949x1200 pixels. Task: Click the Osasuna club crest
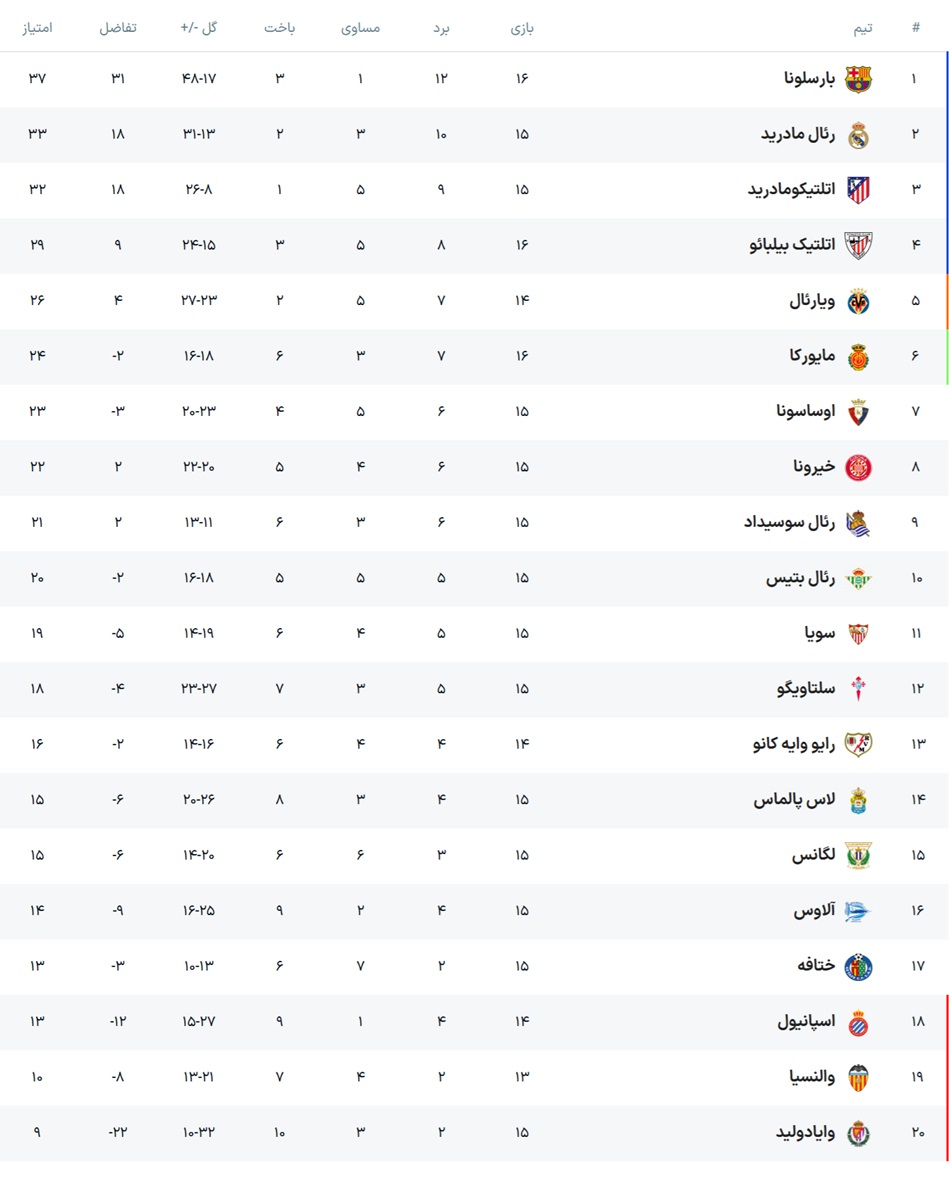click(858, 412)
